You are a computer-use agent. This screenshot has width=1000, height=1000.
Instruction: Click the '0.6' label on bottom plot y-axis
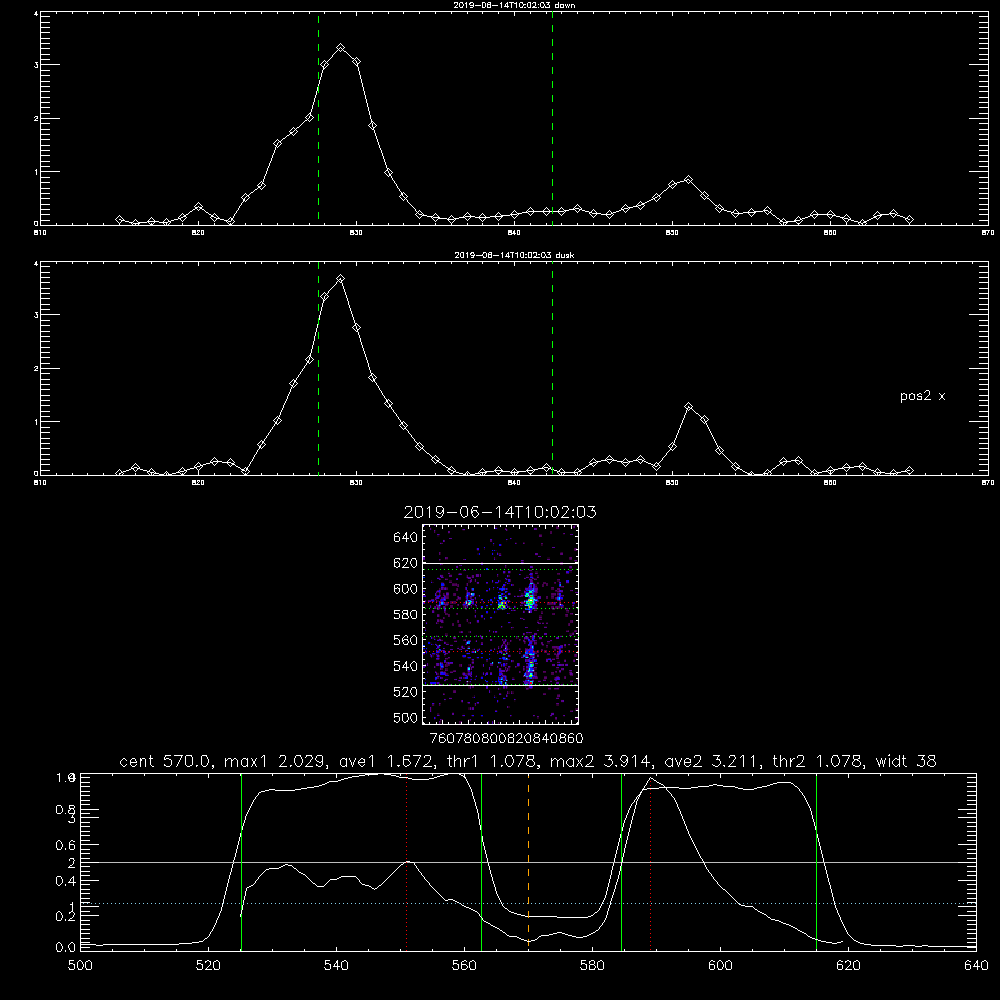(x=65, y=845)
